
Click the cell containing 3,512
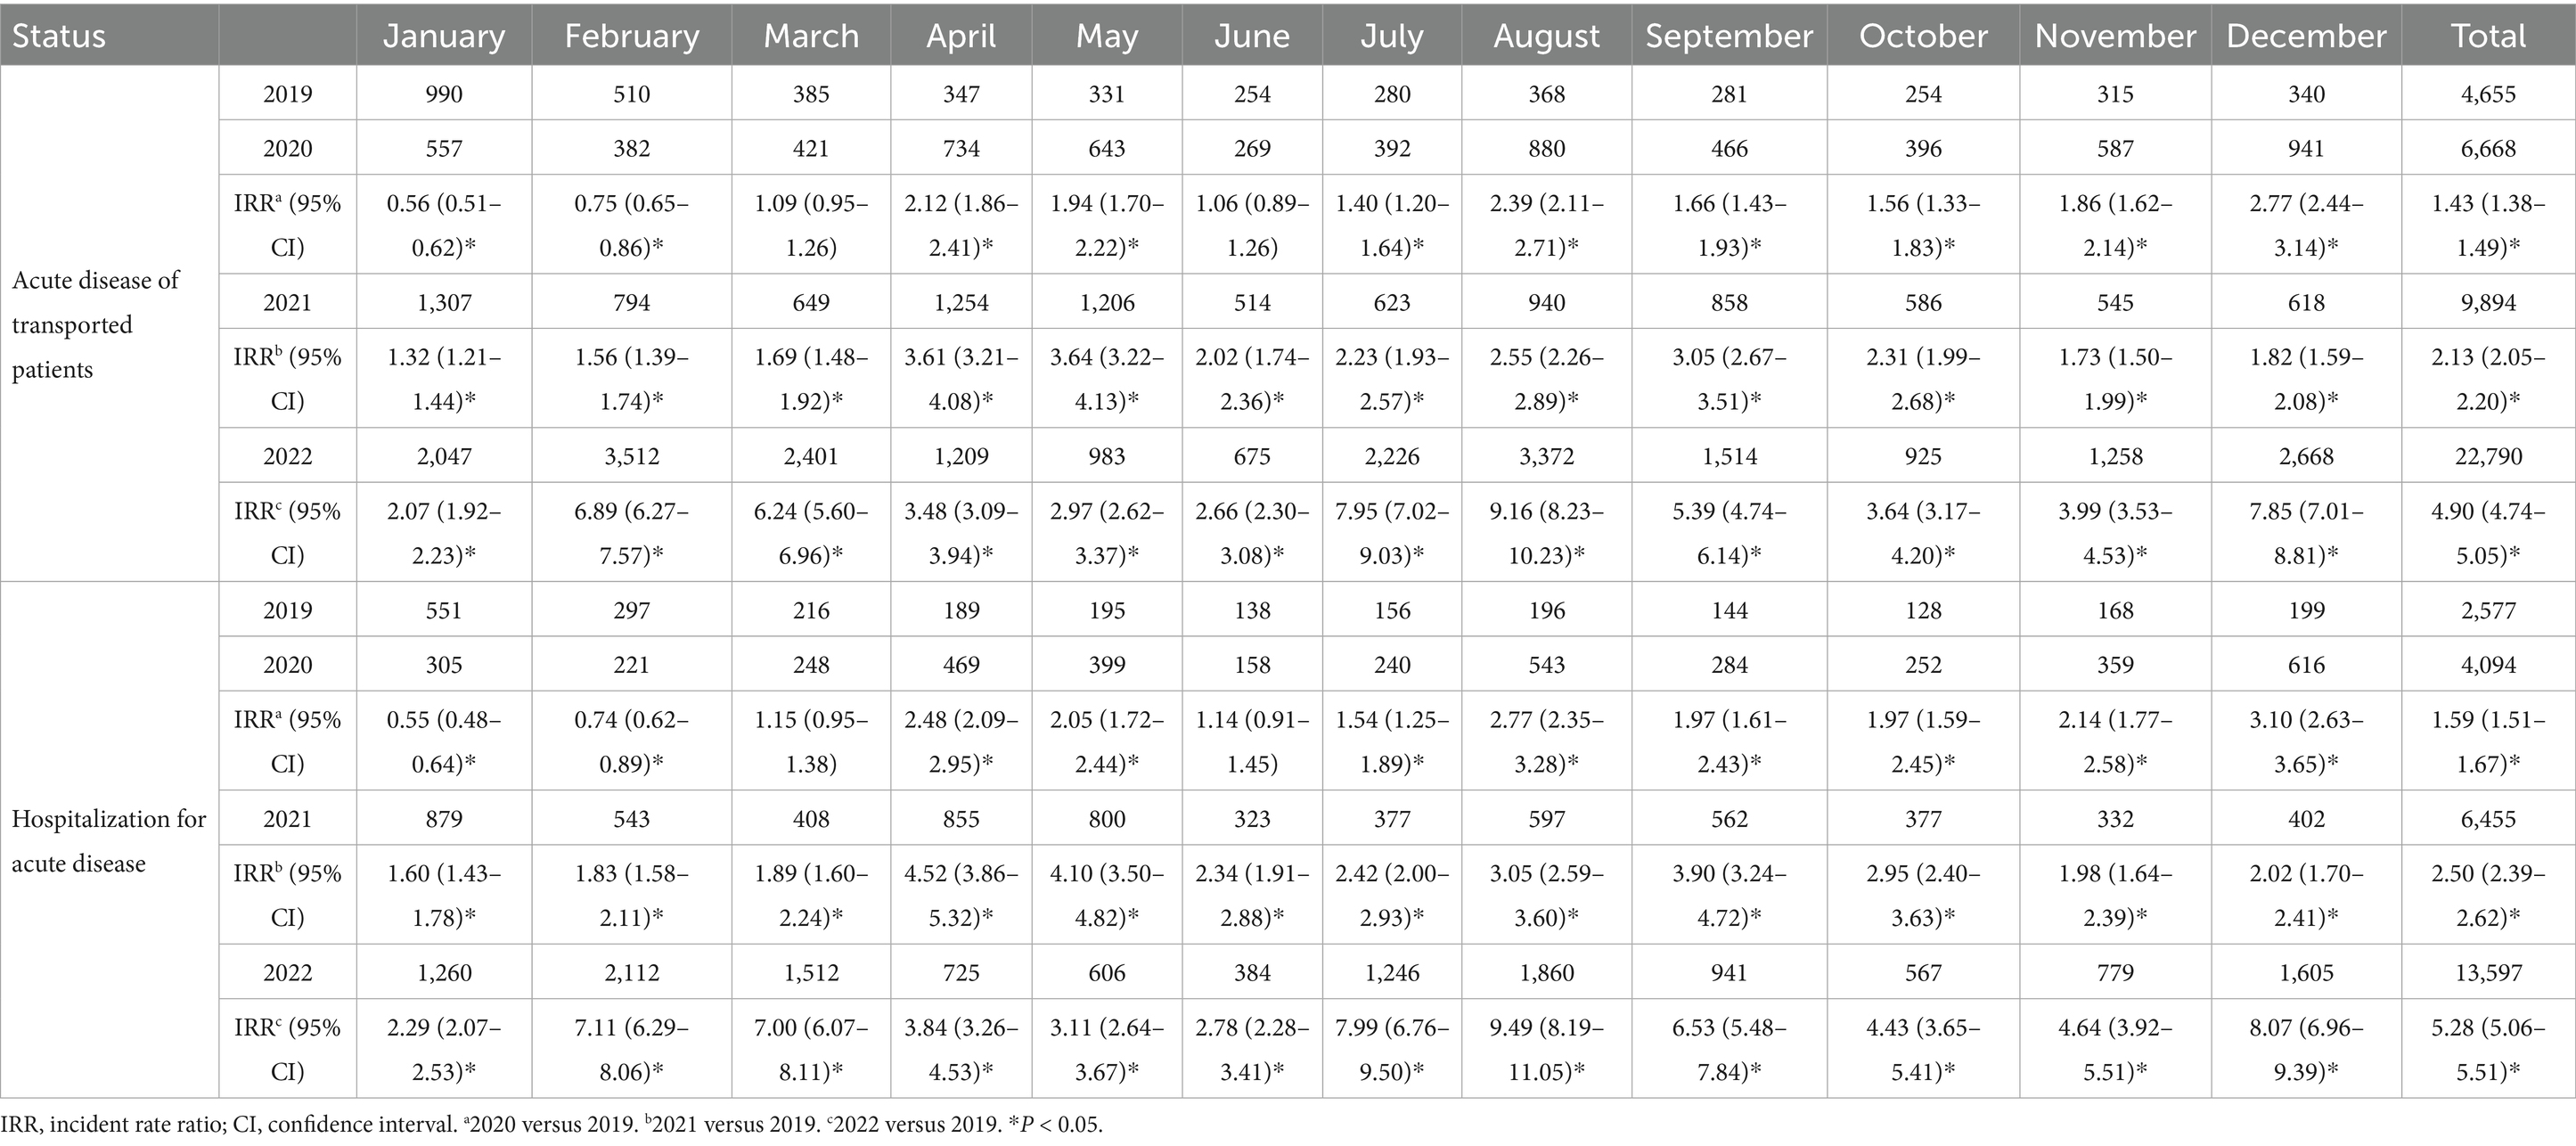tap(631, 456)
